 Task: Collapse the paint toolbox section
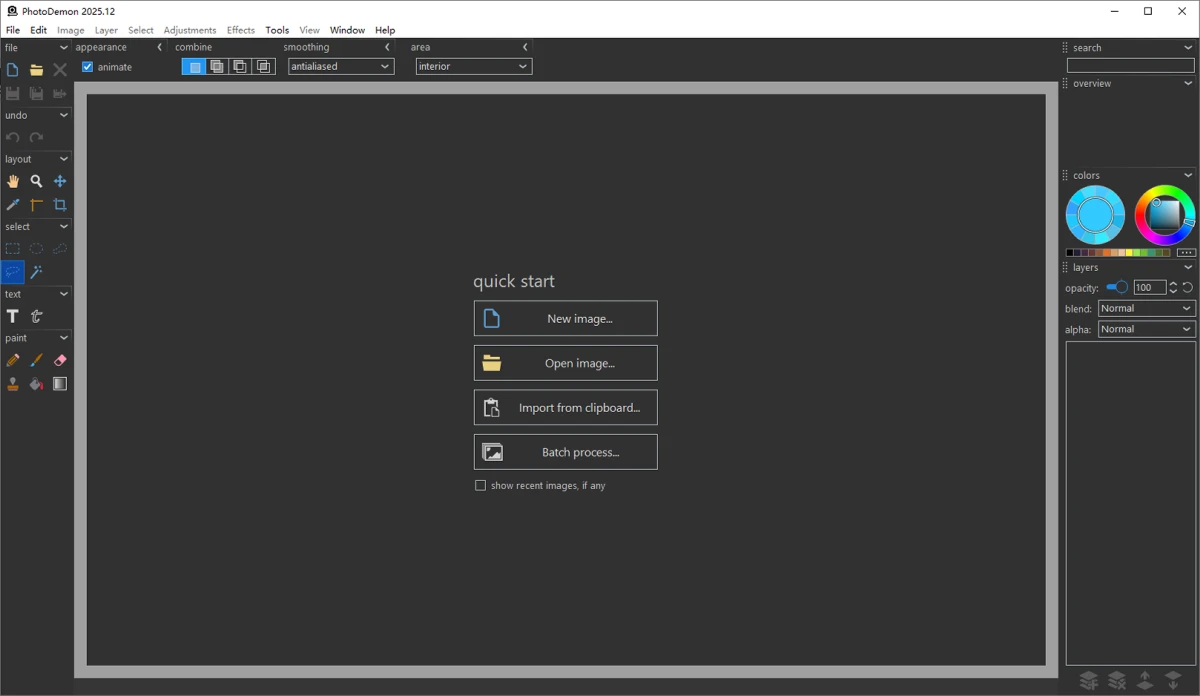(x=64, y=338)
